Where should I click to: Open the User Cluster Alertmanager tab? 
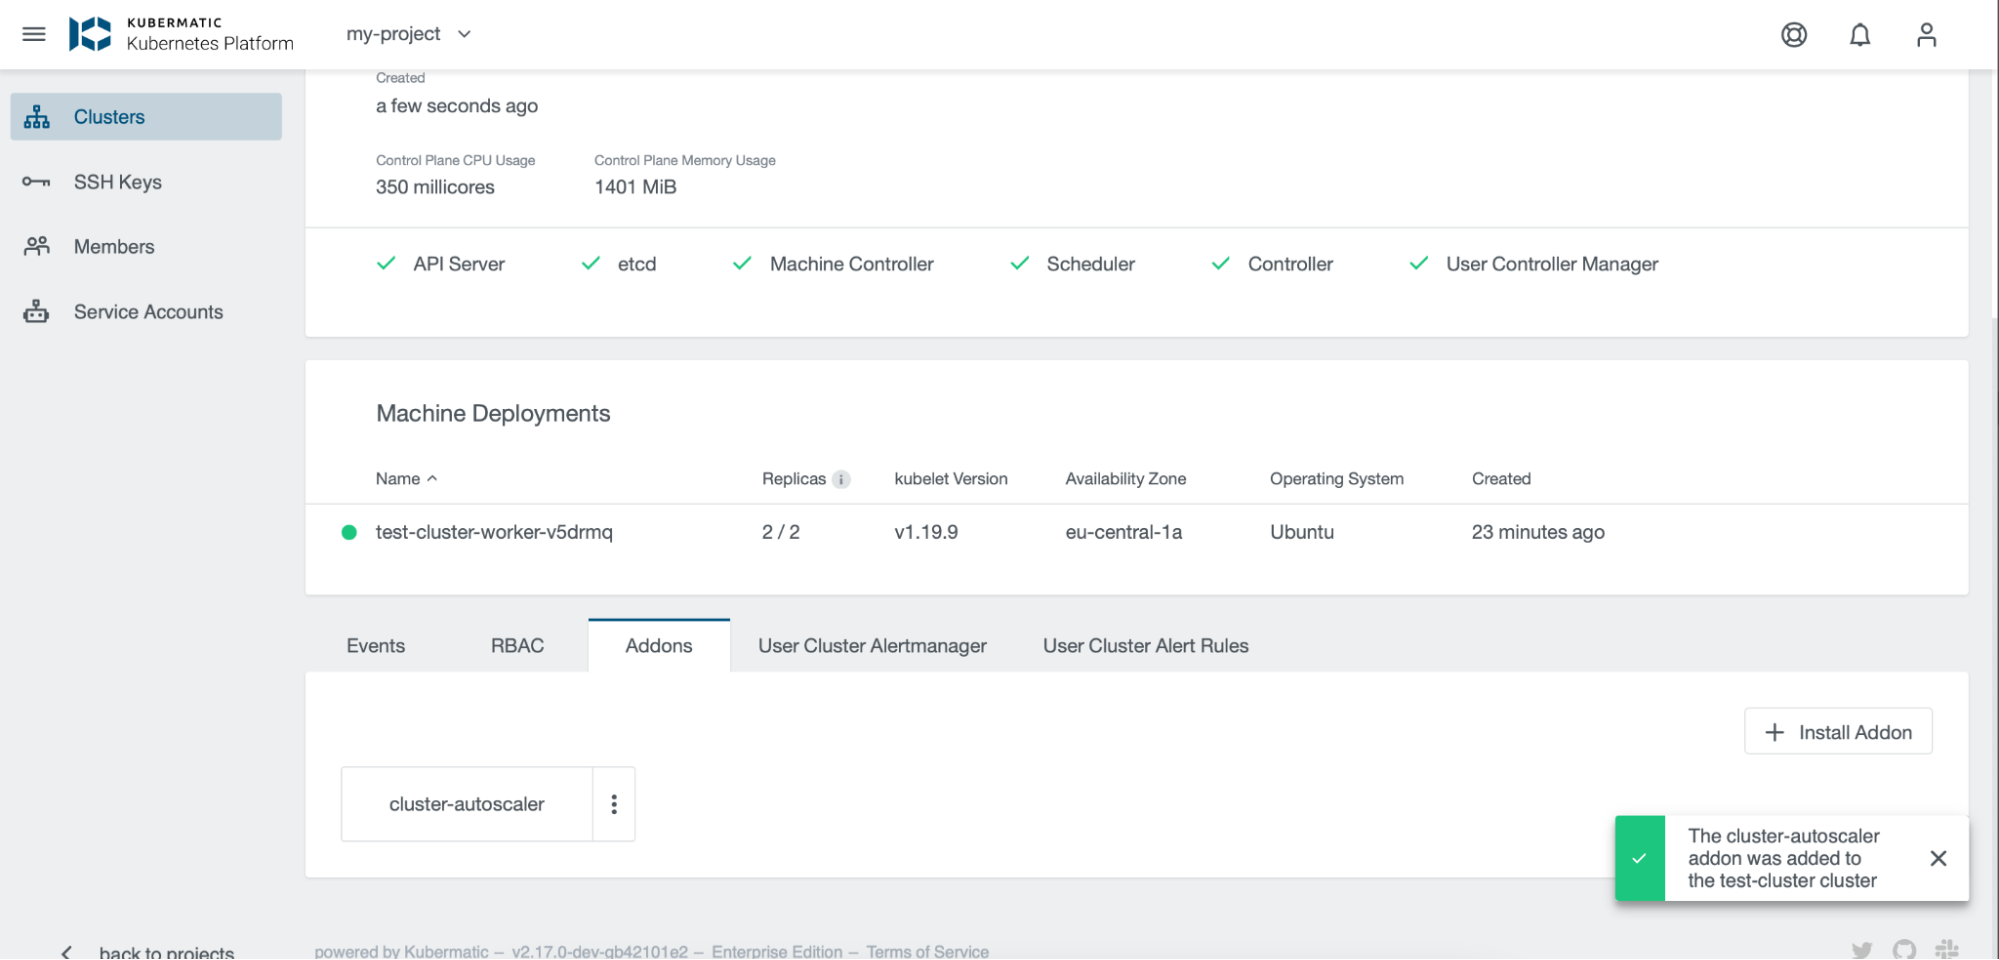pyautogui.click(x=872, y=645)
